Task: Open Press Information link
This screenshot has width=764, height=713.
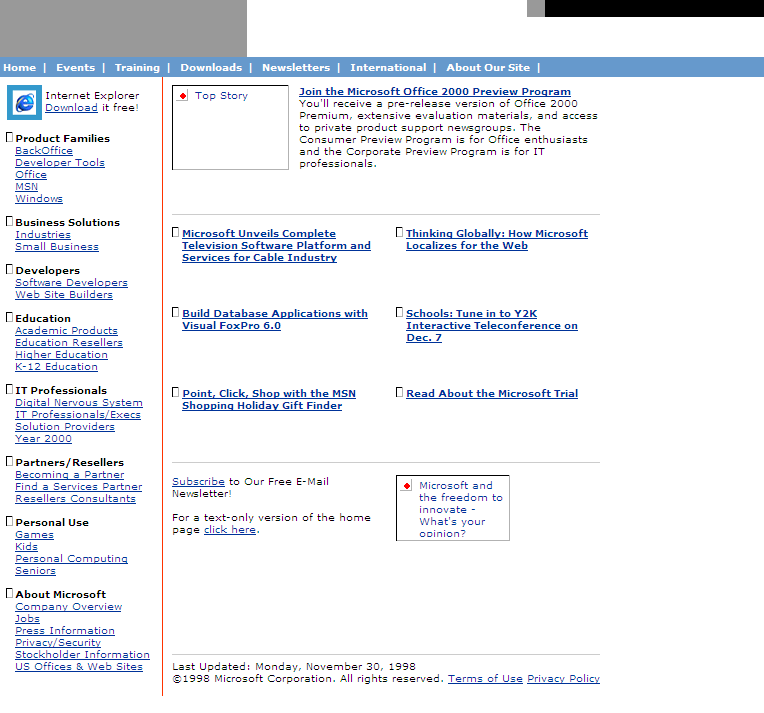Action: [65, 631]
